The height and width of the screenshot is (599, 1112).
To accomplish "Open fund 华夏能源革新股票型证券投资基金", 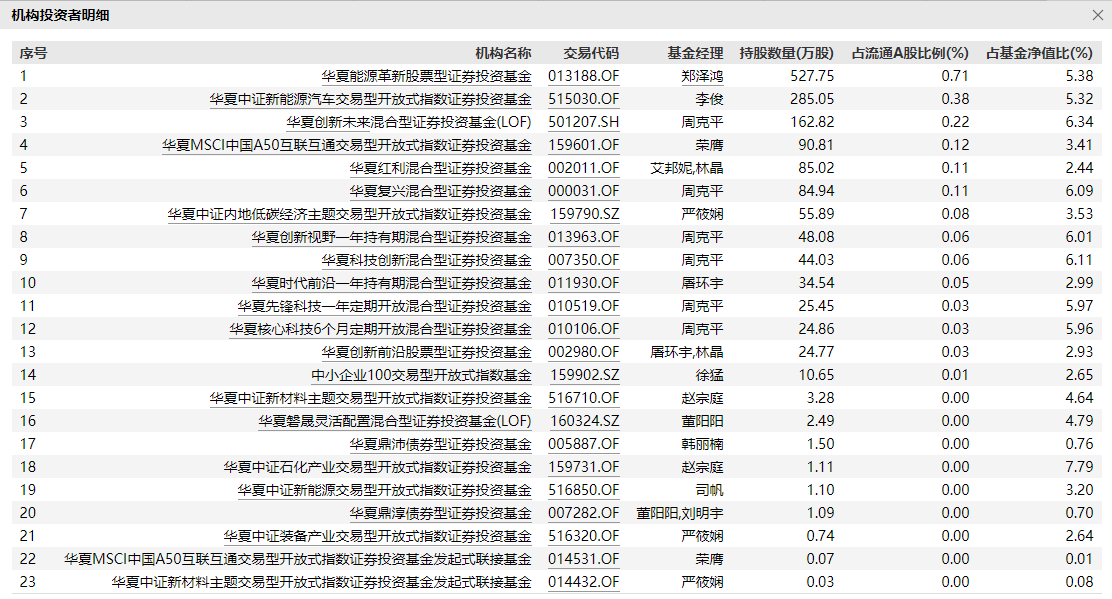I will point(426,76).
